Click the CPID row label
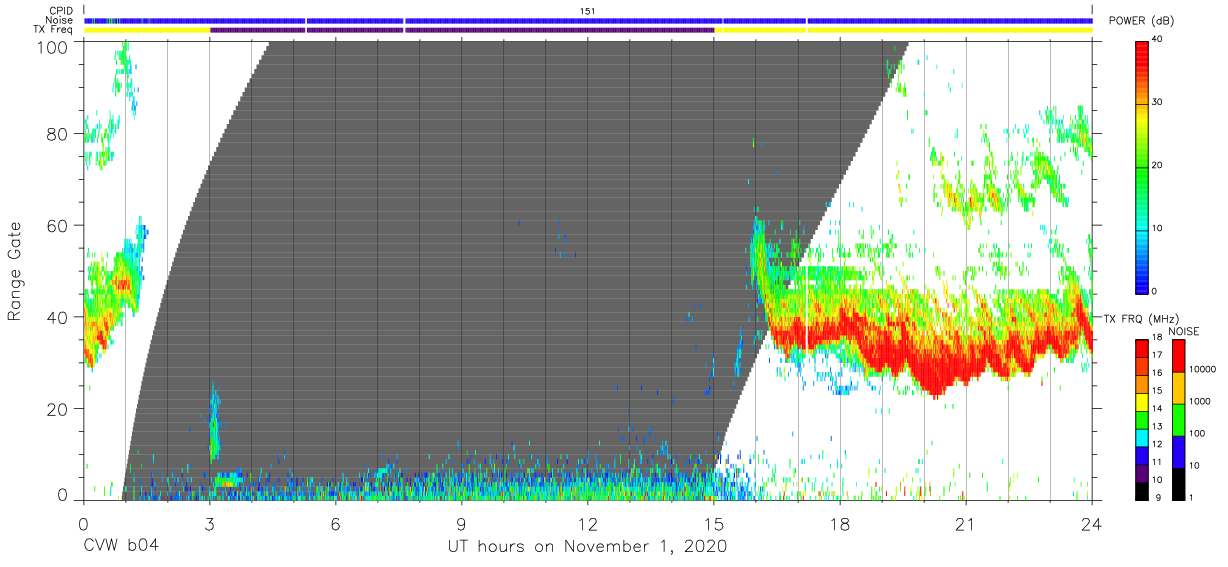The width and height of the screenshot is (1228, 567). (62, 11)
